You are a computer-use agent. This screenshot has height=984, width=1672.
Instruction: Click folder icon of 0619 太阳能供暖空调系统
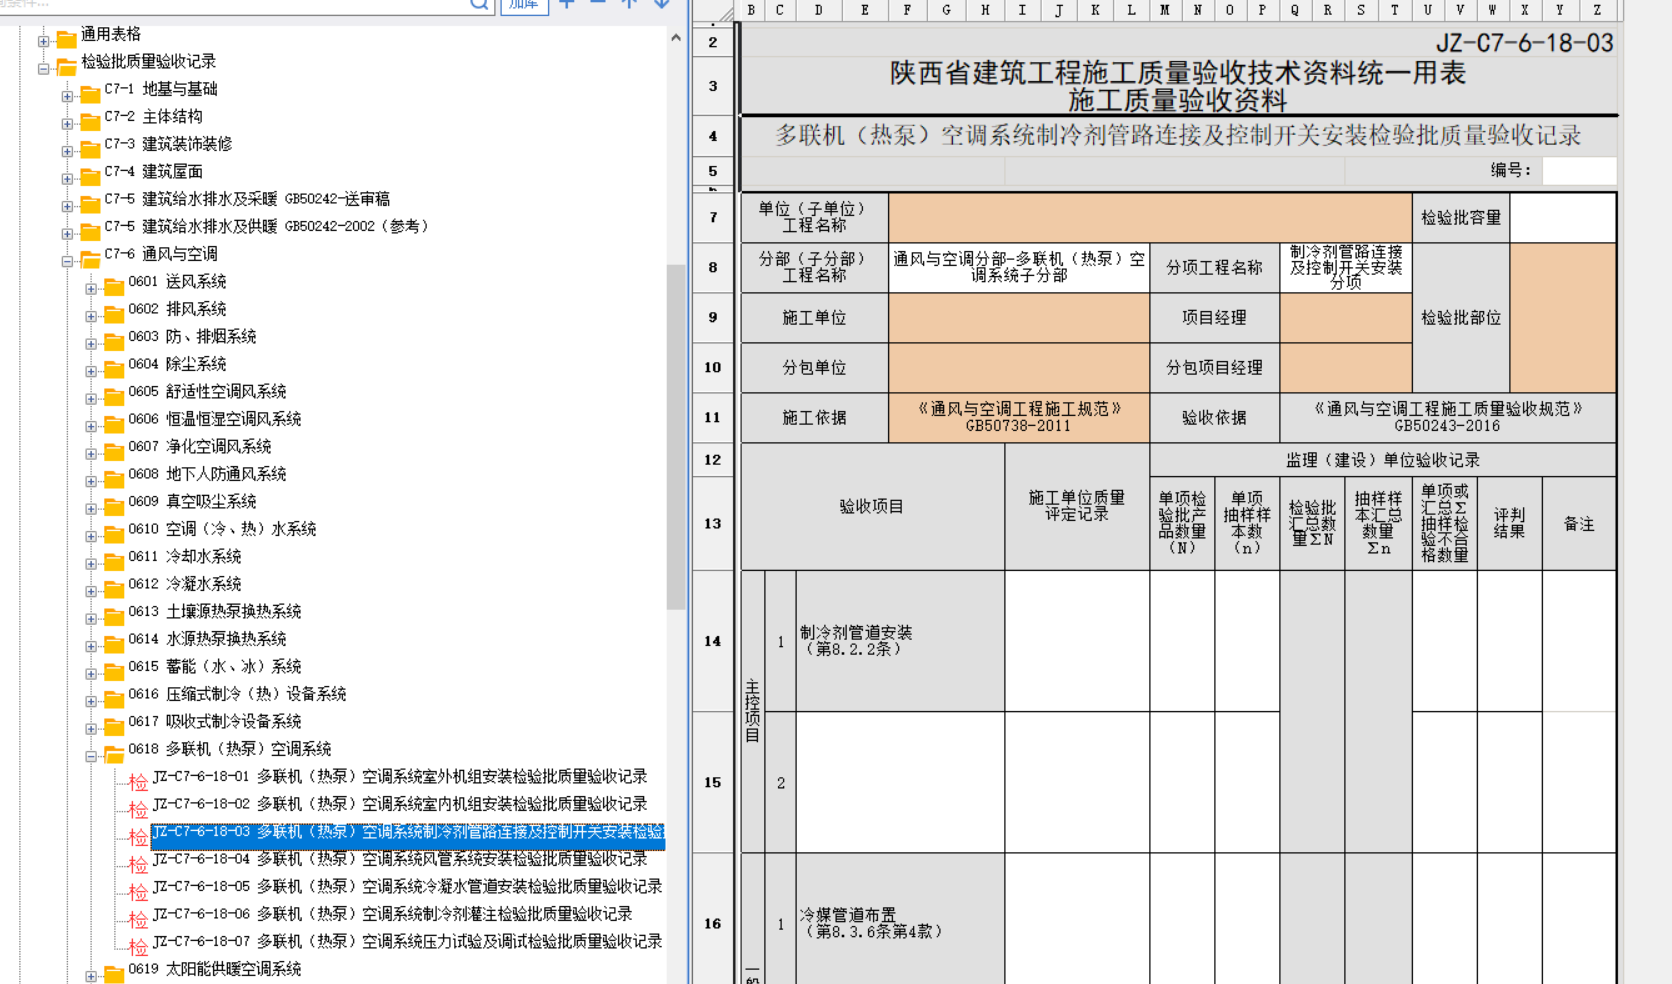[114, 974]
